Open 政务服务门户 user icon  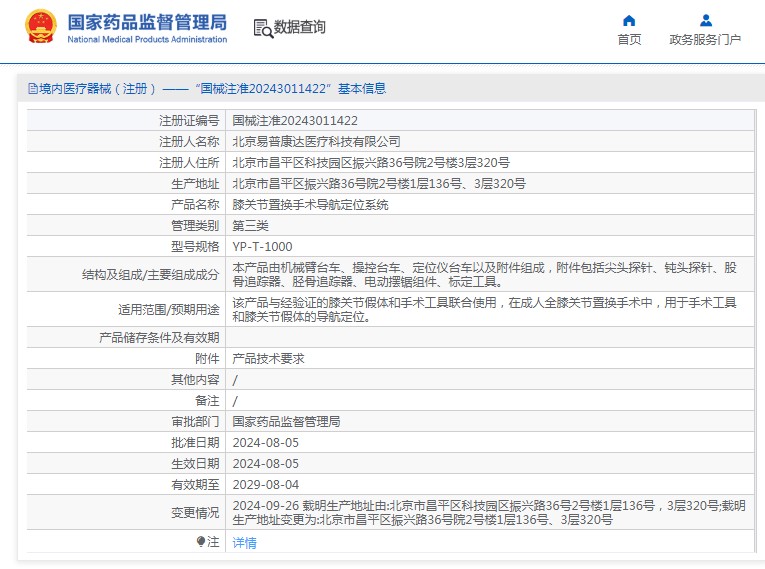[x=705, y=20]
